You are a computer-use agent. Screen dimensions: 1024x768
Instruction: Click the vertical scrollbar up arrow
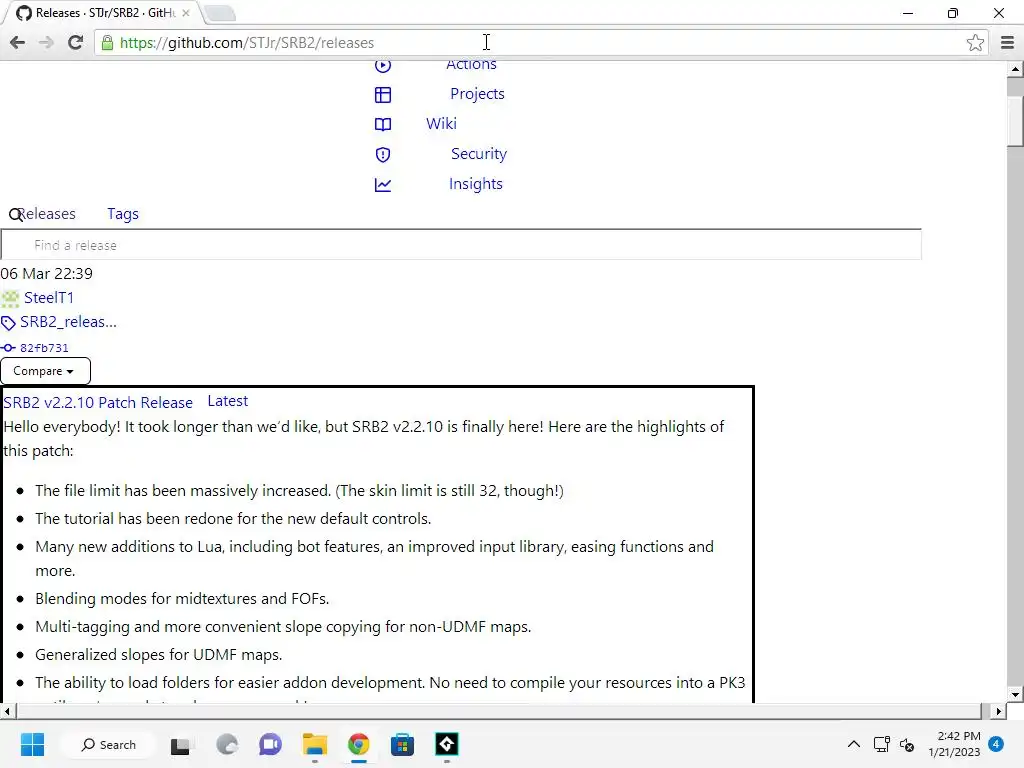coord(1015,69)
